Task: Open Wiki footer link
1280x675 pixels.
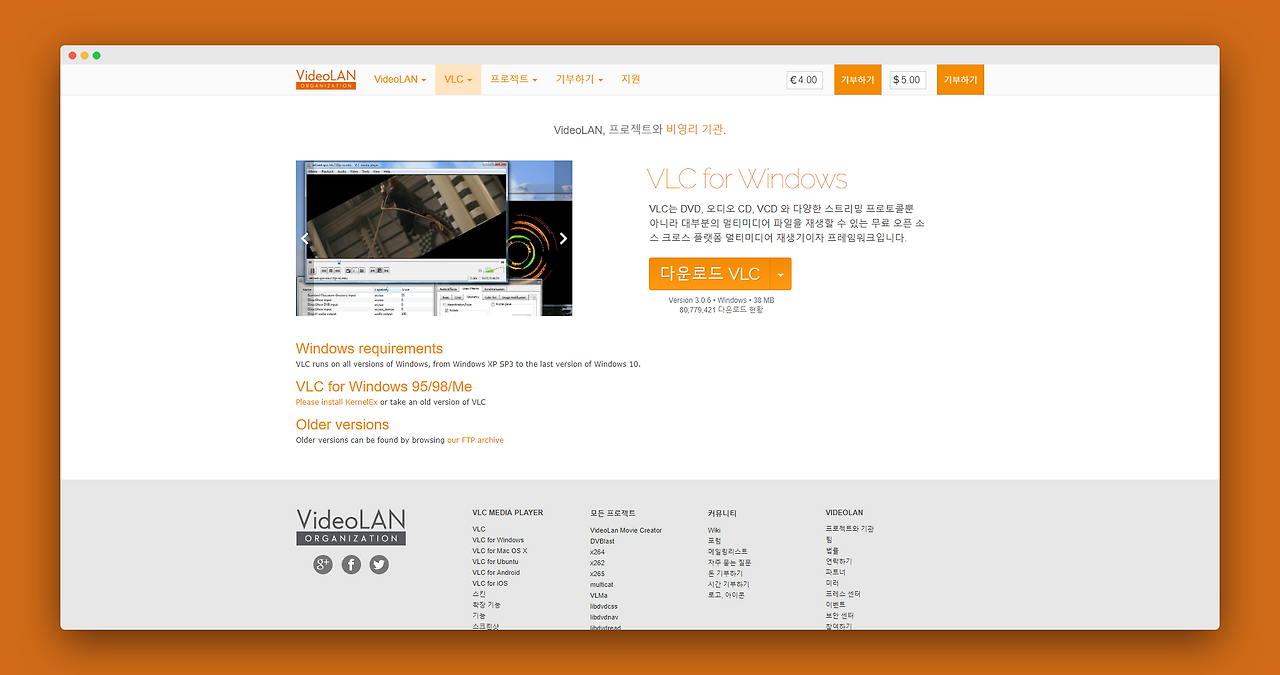Action: (x=714, y=530)
